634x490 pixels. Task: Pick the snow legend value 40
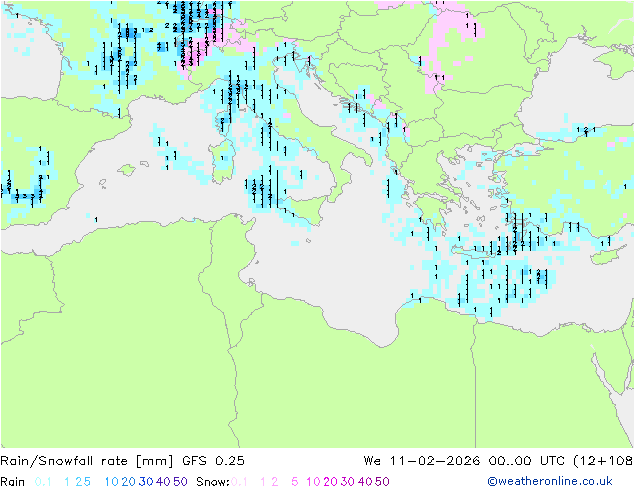365,482
